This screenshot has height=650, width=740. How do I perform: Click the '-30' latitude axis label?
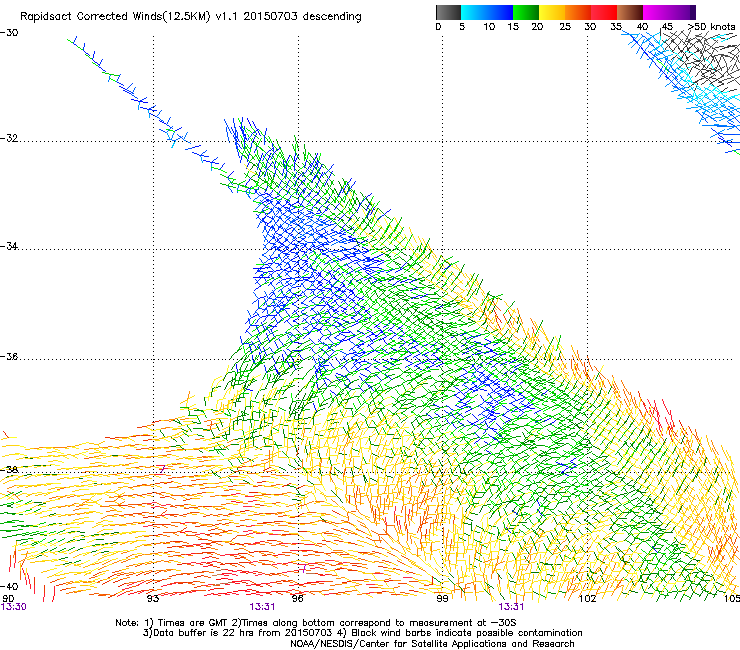point(9,33)
